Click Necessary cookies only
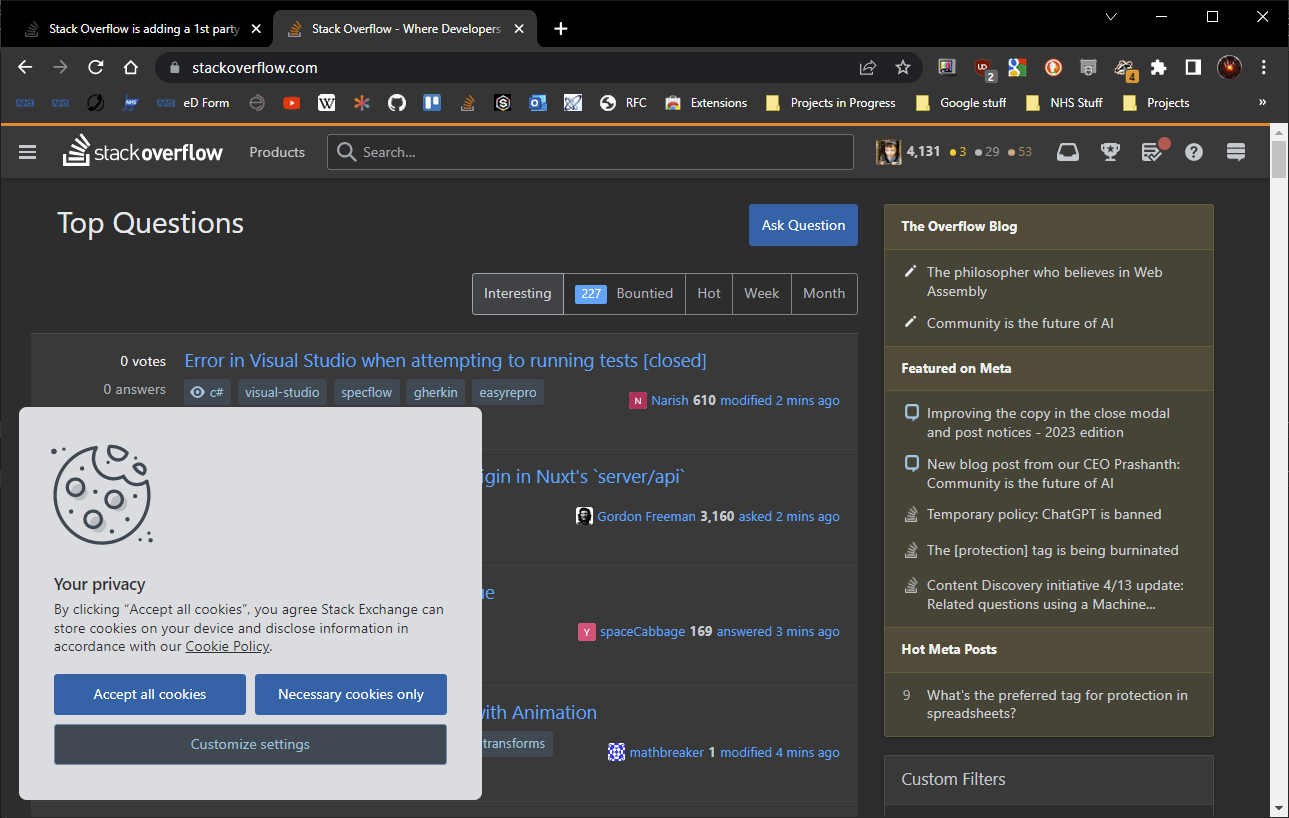 (x=351, y=694)
